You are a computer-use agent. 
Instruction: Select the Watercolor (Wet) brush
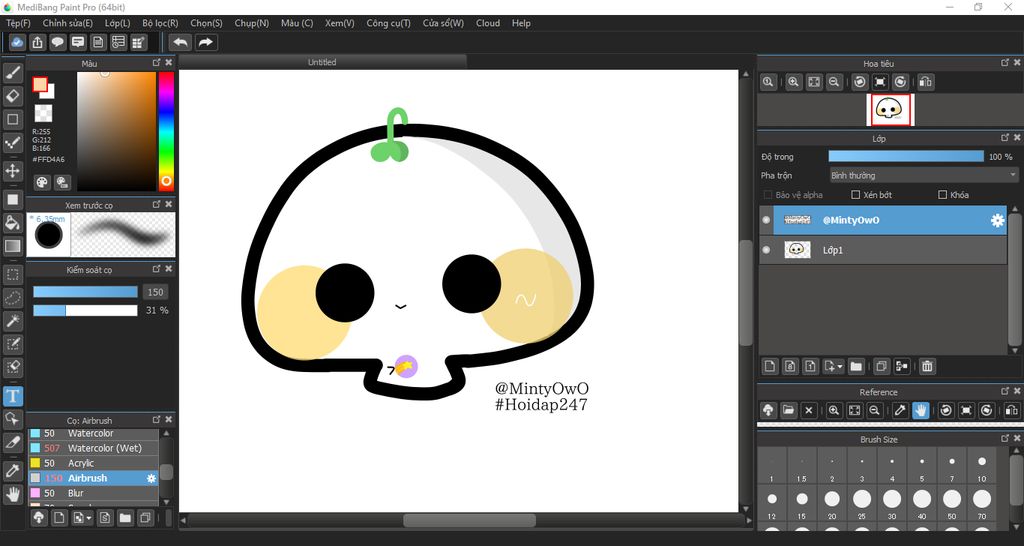tap(104, 448)
